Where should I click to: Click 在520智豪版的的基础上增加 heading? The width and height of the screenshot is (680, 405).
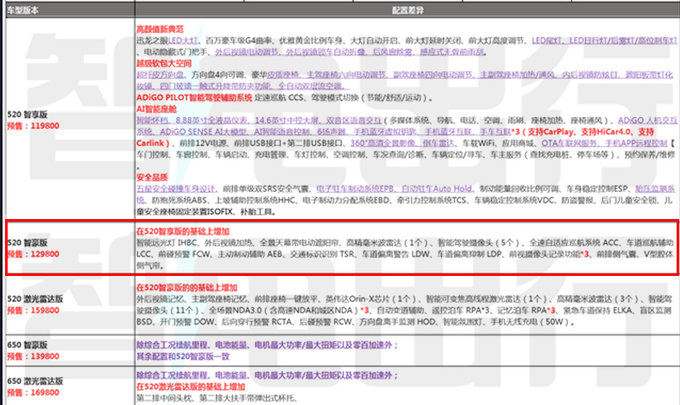(x=187, y=287)
